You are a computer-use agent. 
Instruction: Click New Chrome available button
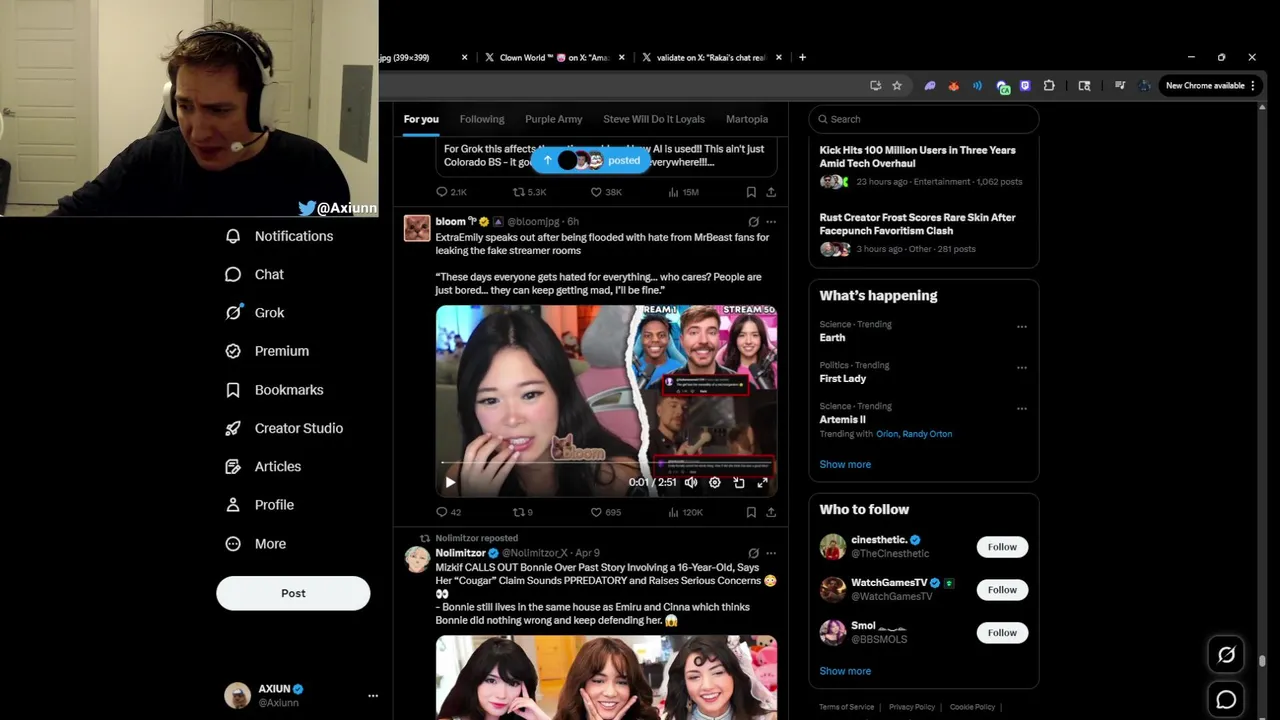(x=1211, y=86)
